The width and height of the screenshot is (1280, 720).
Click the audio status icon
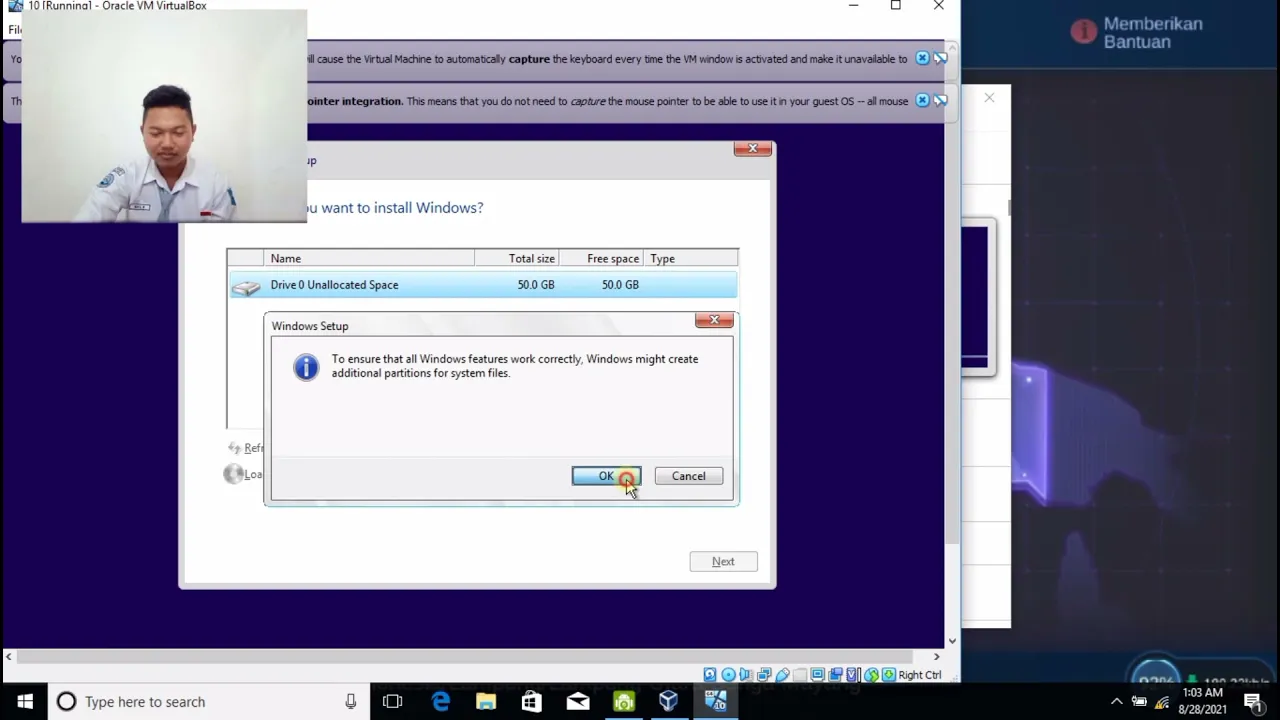(x=746, y=675)
